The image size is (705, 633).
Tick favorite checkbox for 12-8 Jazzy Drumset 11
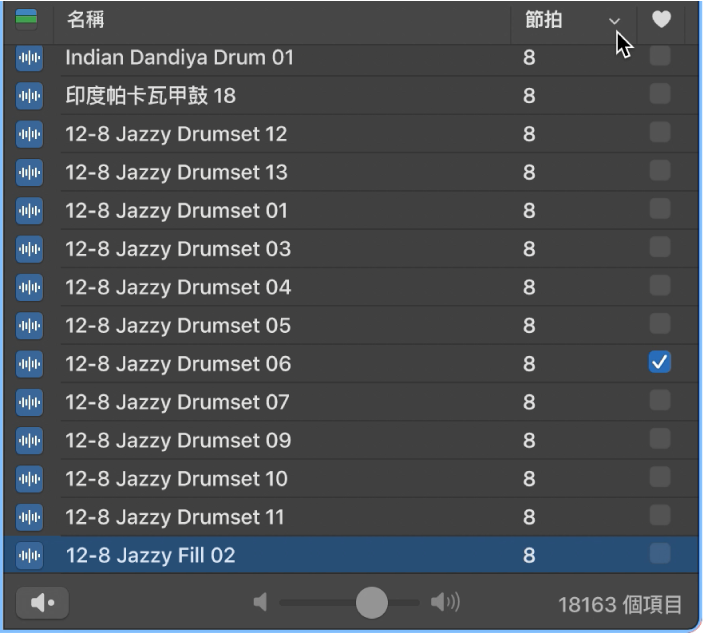coord(660,515)
